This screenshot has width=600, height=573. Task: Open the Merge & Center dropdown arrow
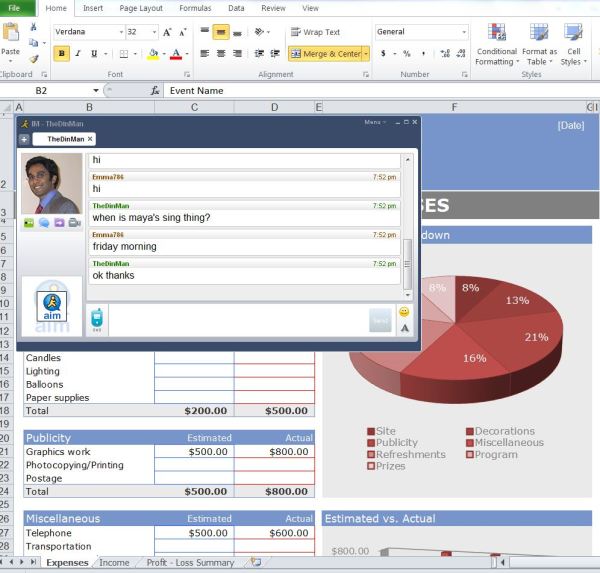point(366,54)
